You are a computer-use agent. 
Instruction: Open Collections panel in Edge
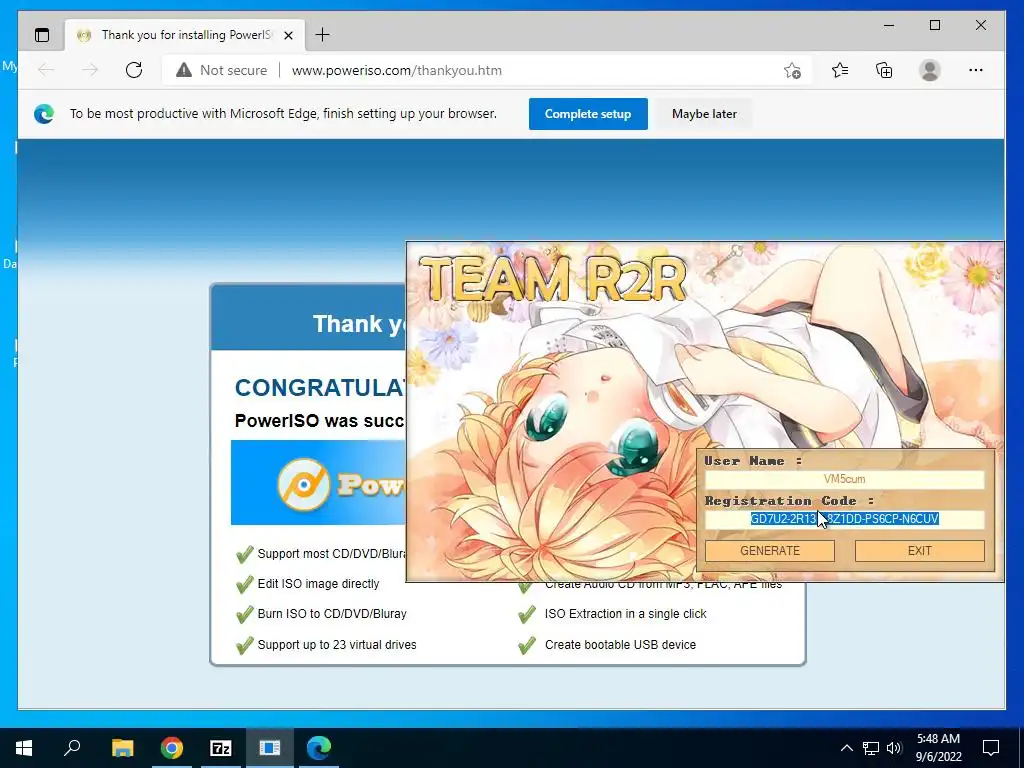pos(884,70)
